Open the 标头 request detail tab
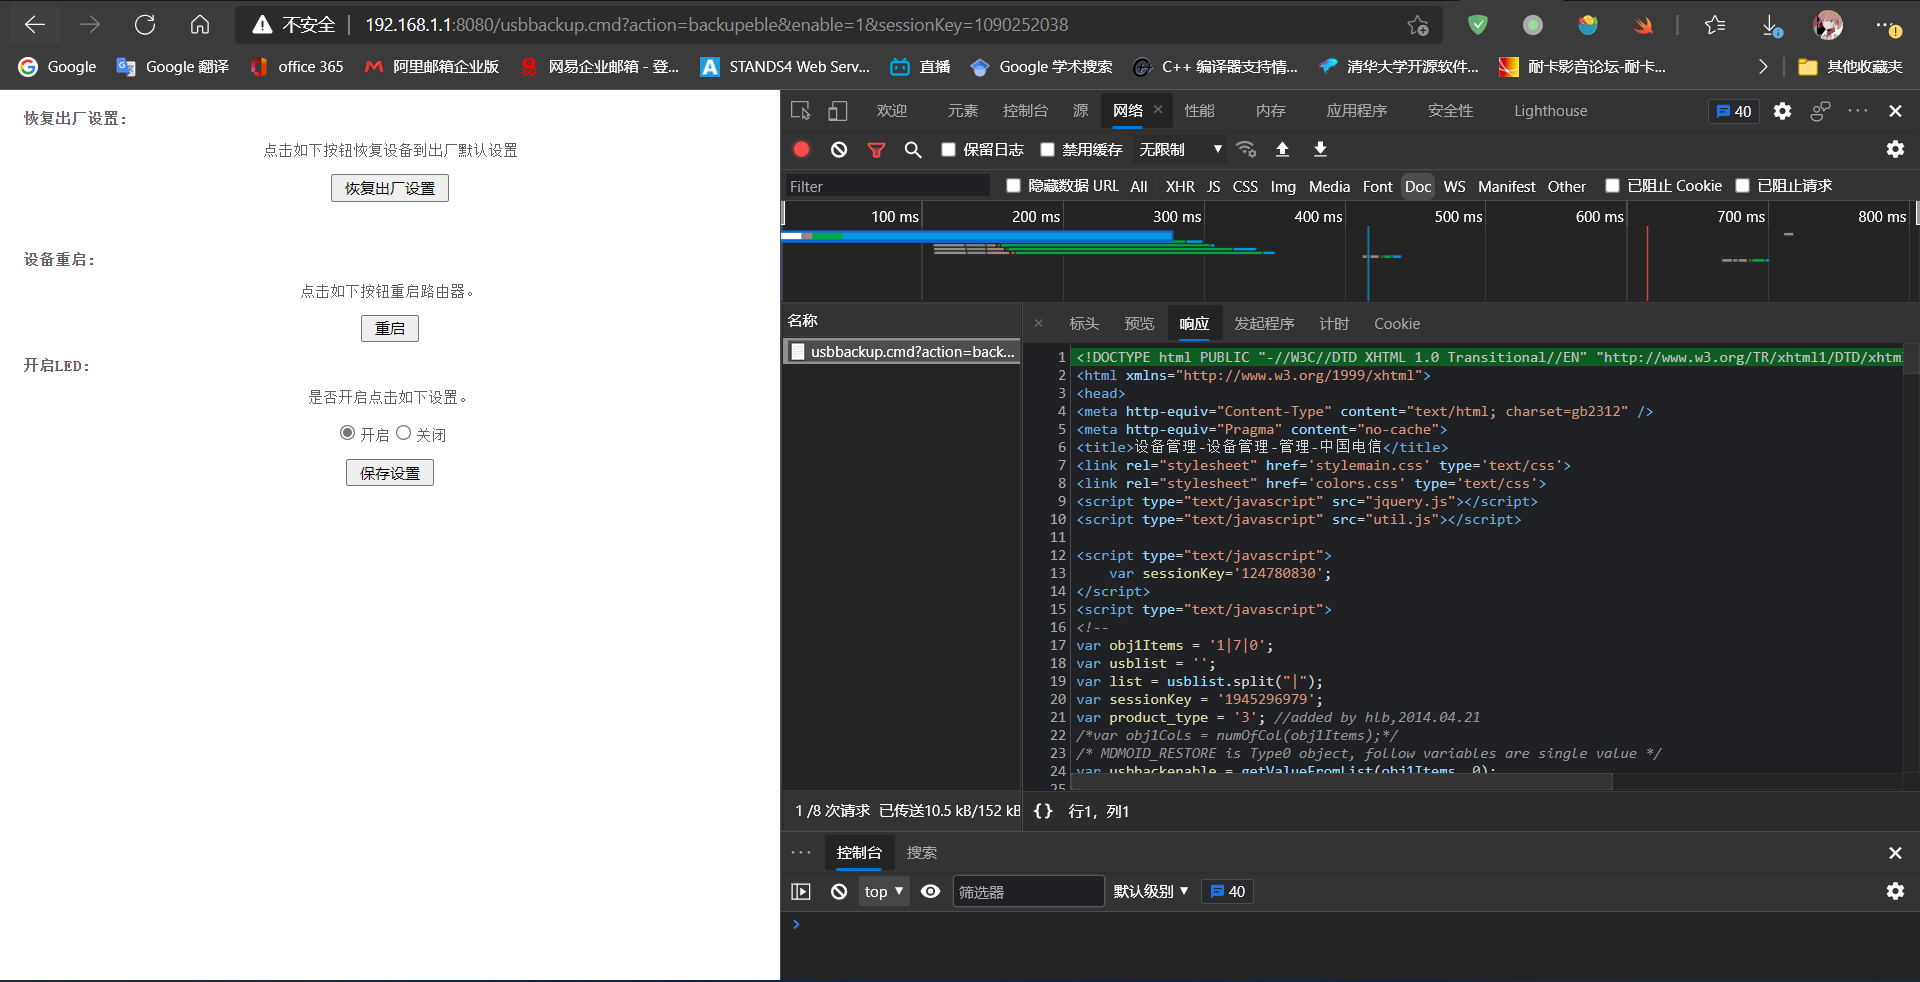1920x982 pixels. point(1084,324)
